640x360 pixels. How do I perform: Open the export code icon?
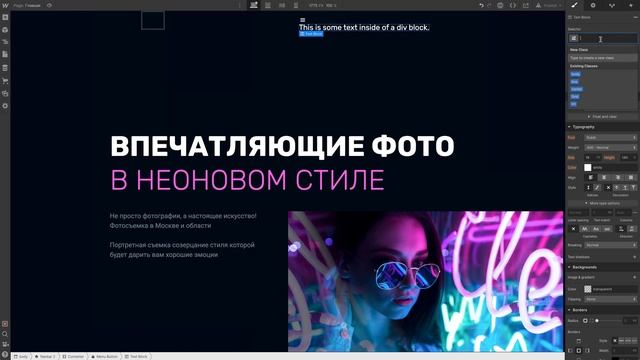point(513,5)
